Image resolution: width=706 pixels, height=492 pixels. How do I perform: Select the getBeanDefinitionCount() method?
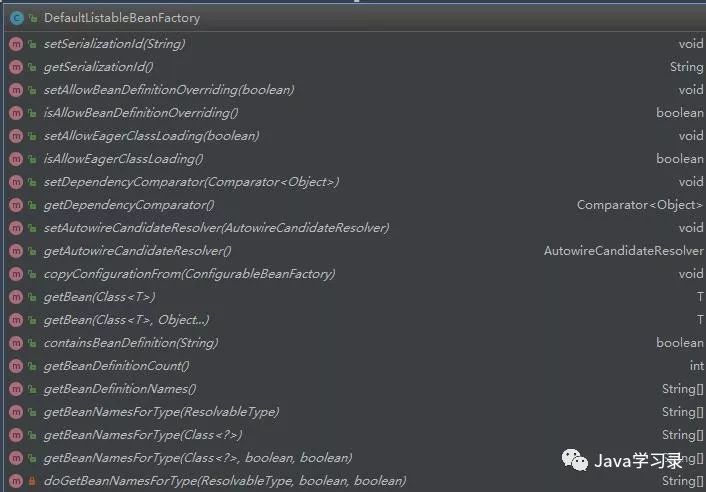(x=117, y=366)
